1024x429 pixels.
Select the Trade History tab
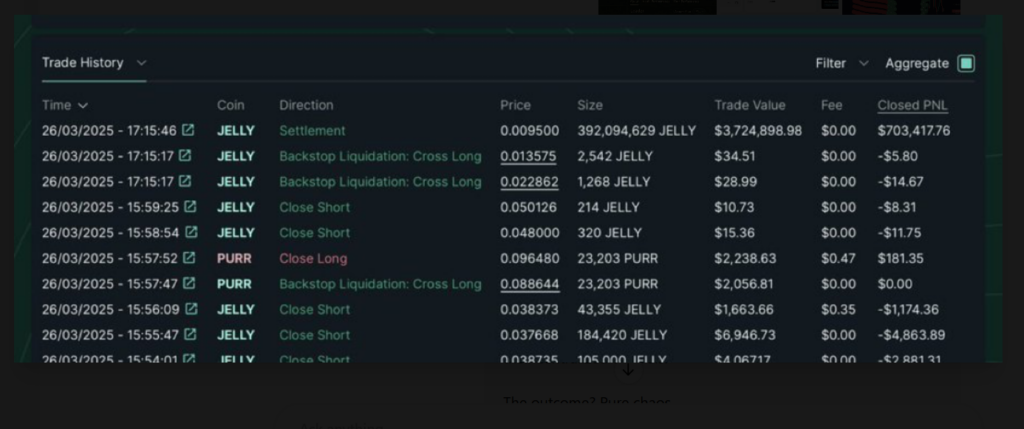83,63
